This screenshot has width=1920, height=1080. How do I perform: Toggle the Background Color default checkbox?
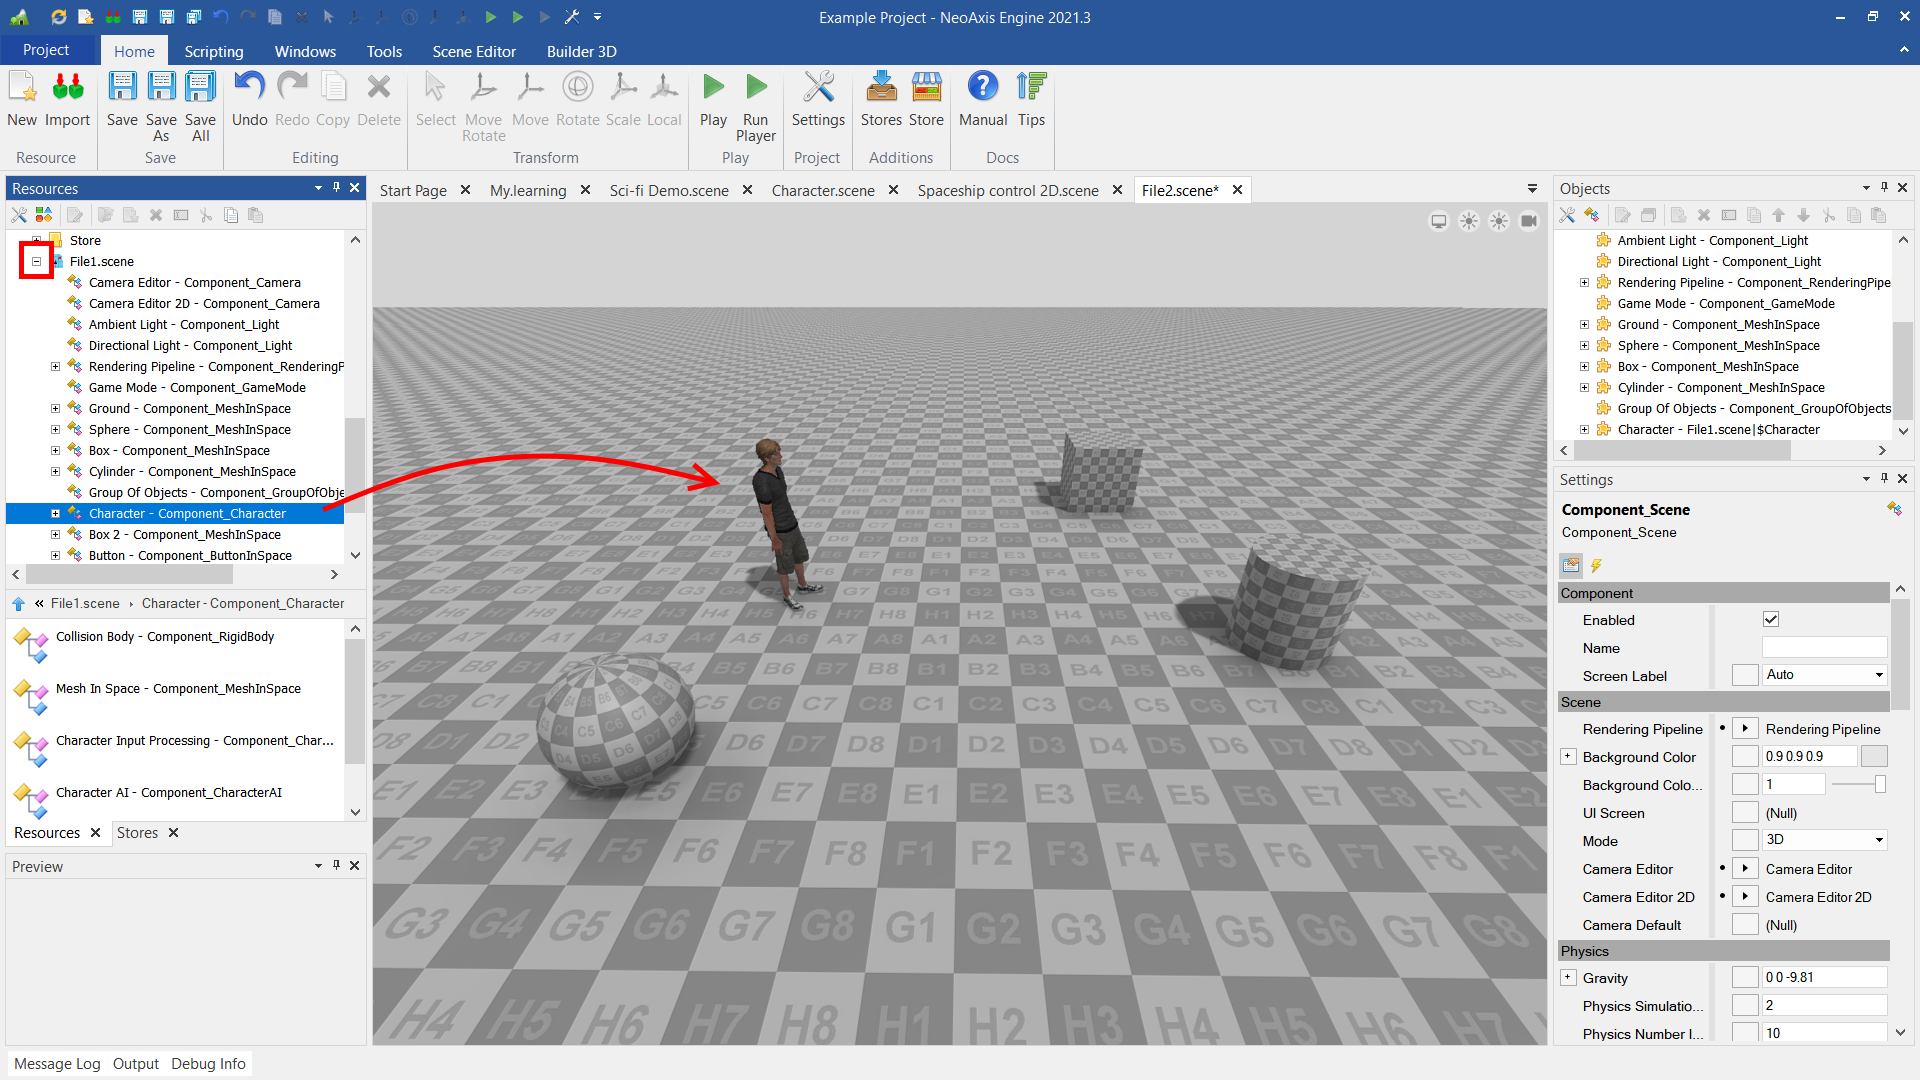1745,757
